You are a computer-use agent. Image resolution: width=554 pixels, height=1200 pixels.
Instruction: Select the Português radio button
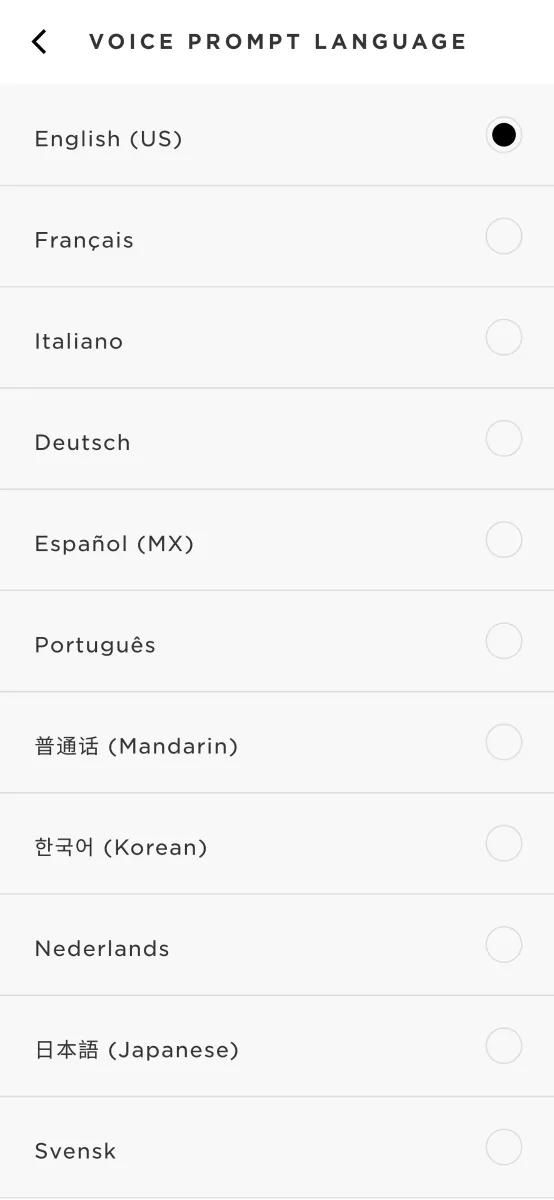tap(504, 641)
